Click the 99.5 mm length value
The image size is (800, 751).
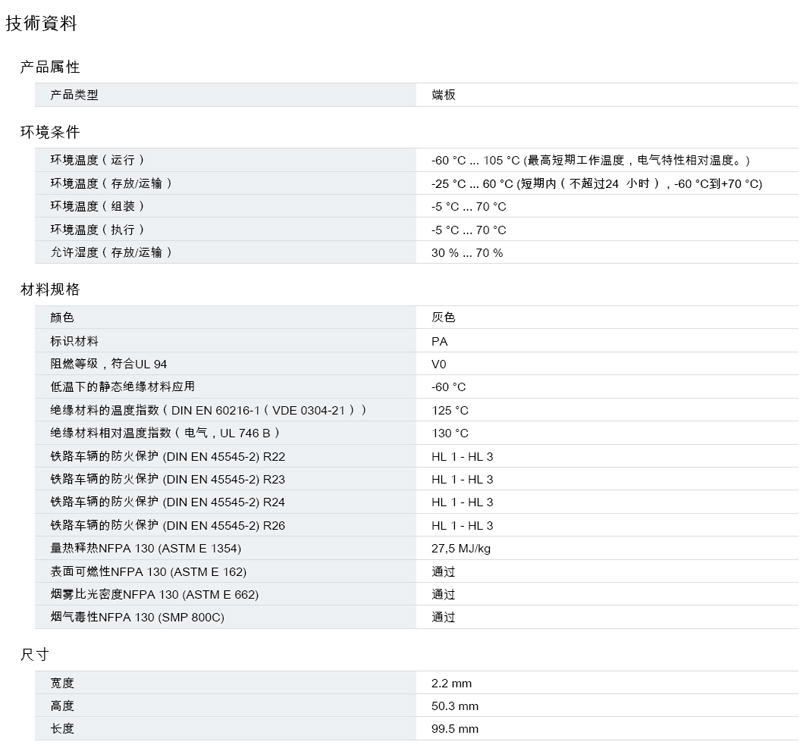(455, 729)
